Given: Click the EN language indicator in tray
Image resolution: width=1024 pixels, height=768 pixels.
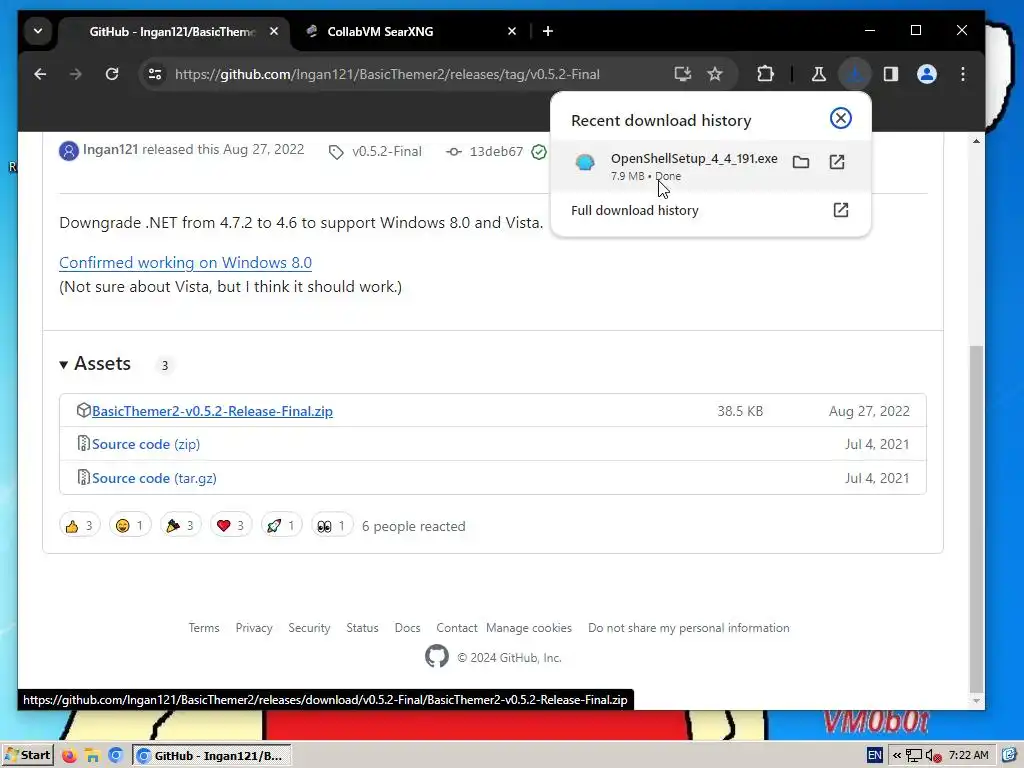Looking at the screenshot, I should click(874, 756).
